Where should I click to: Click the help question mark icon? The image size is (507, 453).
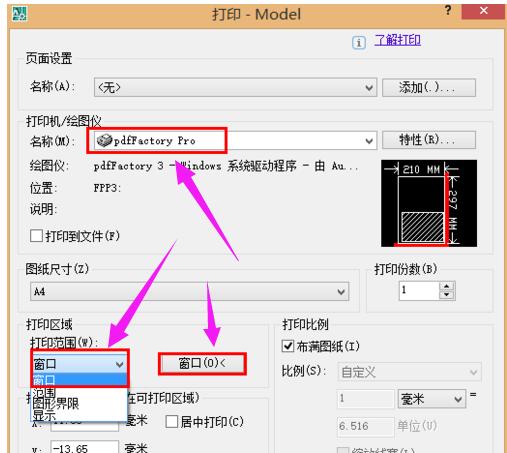tap(448, 10)
